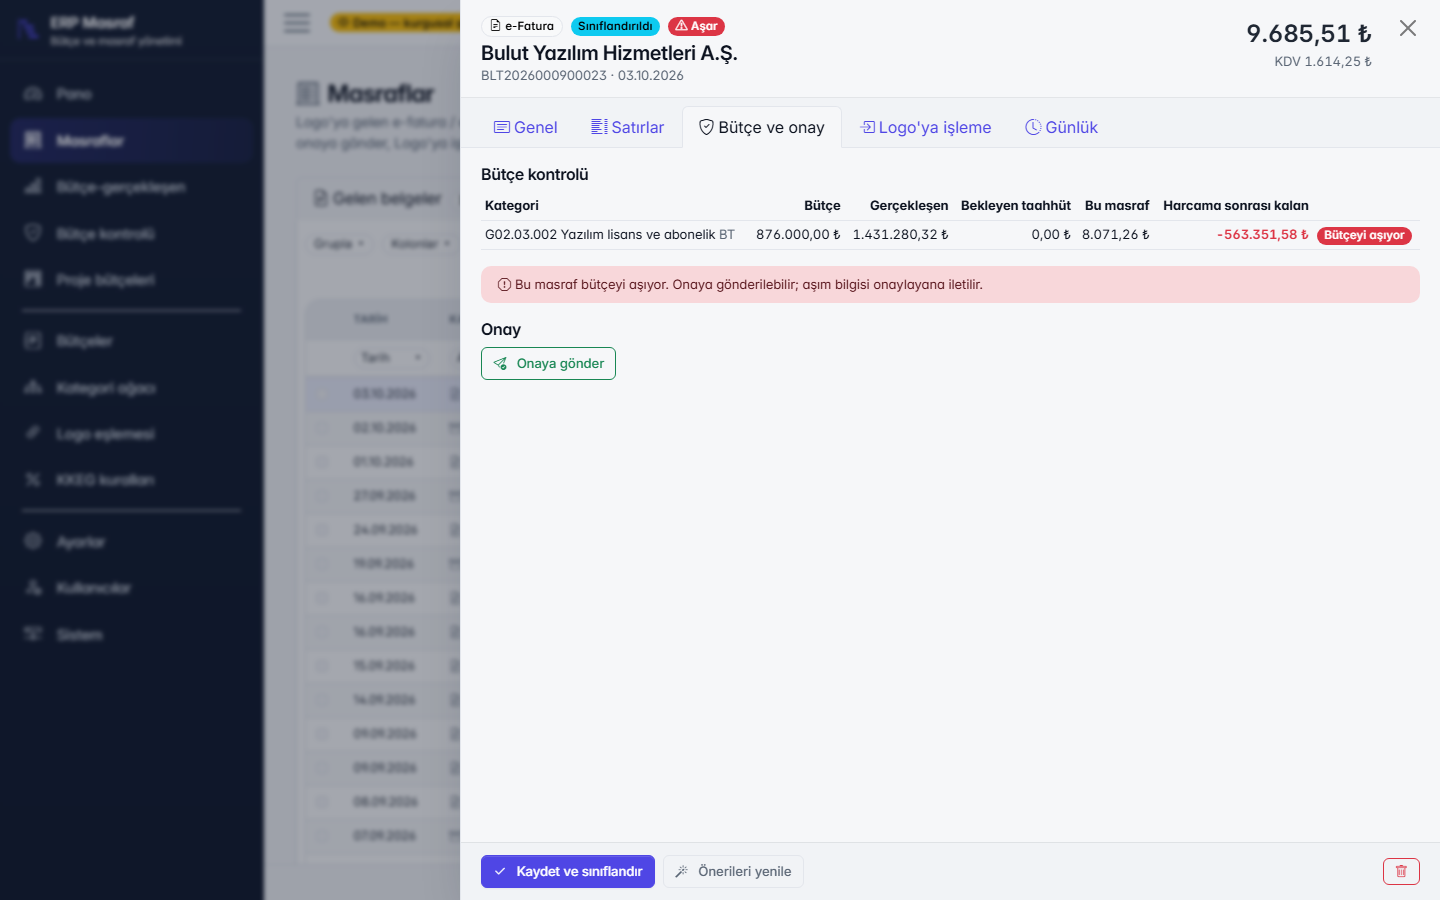Select the Bütçe ve onay tab
The height and width of the screenshot is (900, 1440).
762,127
